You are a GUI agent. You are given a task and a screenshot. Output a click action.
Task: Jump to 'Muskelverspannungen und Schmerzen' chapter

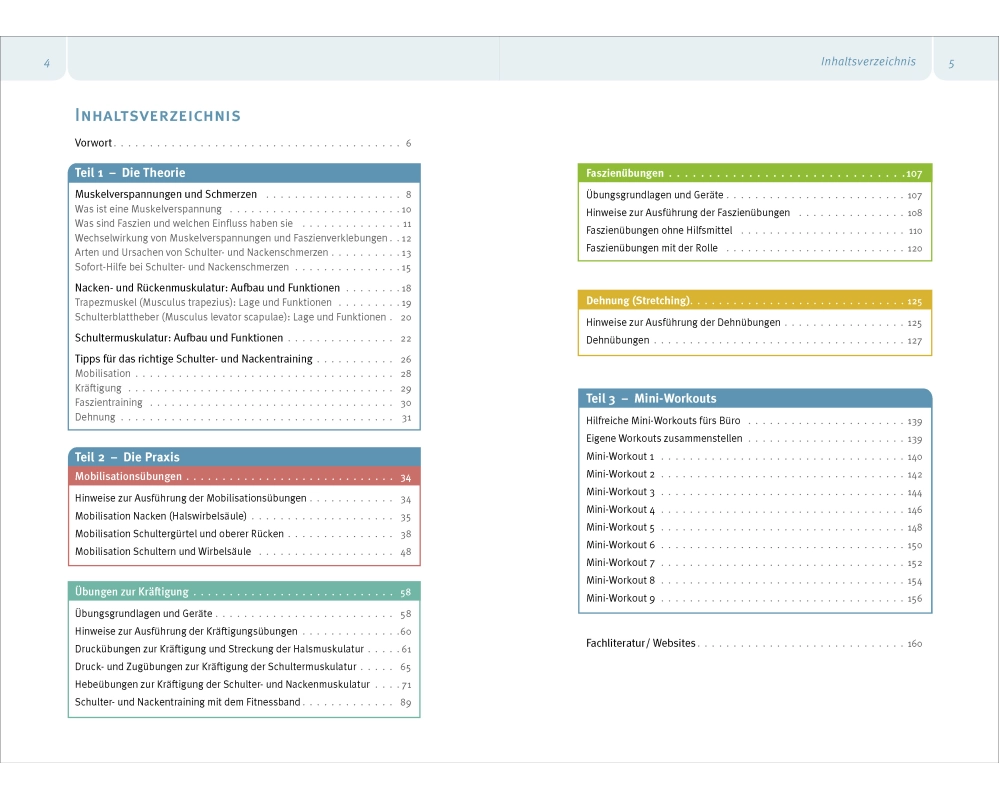coord(166,194)
